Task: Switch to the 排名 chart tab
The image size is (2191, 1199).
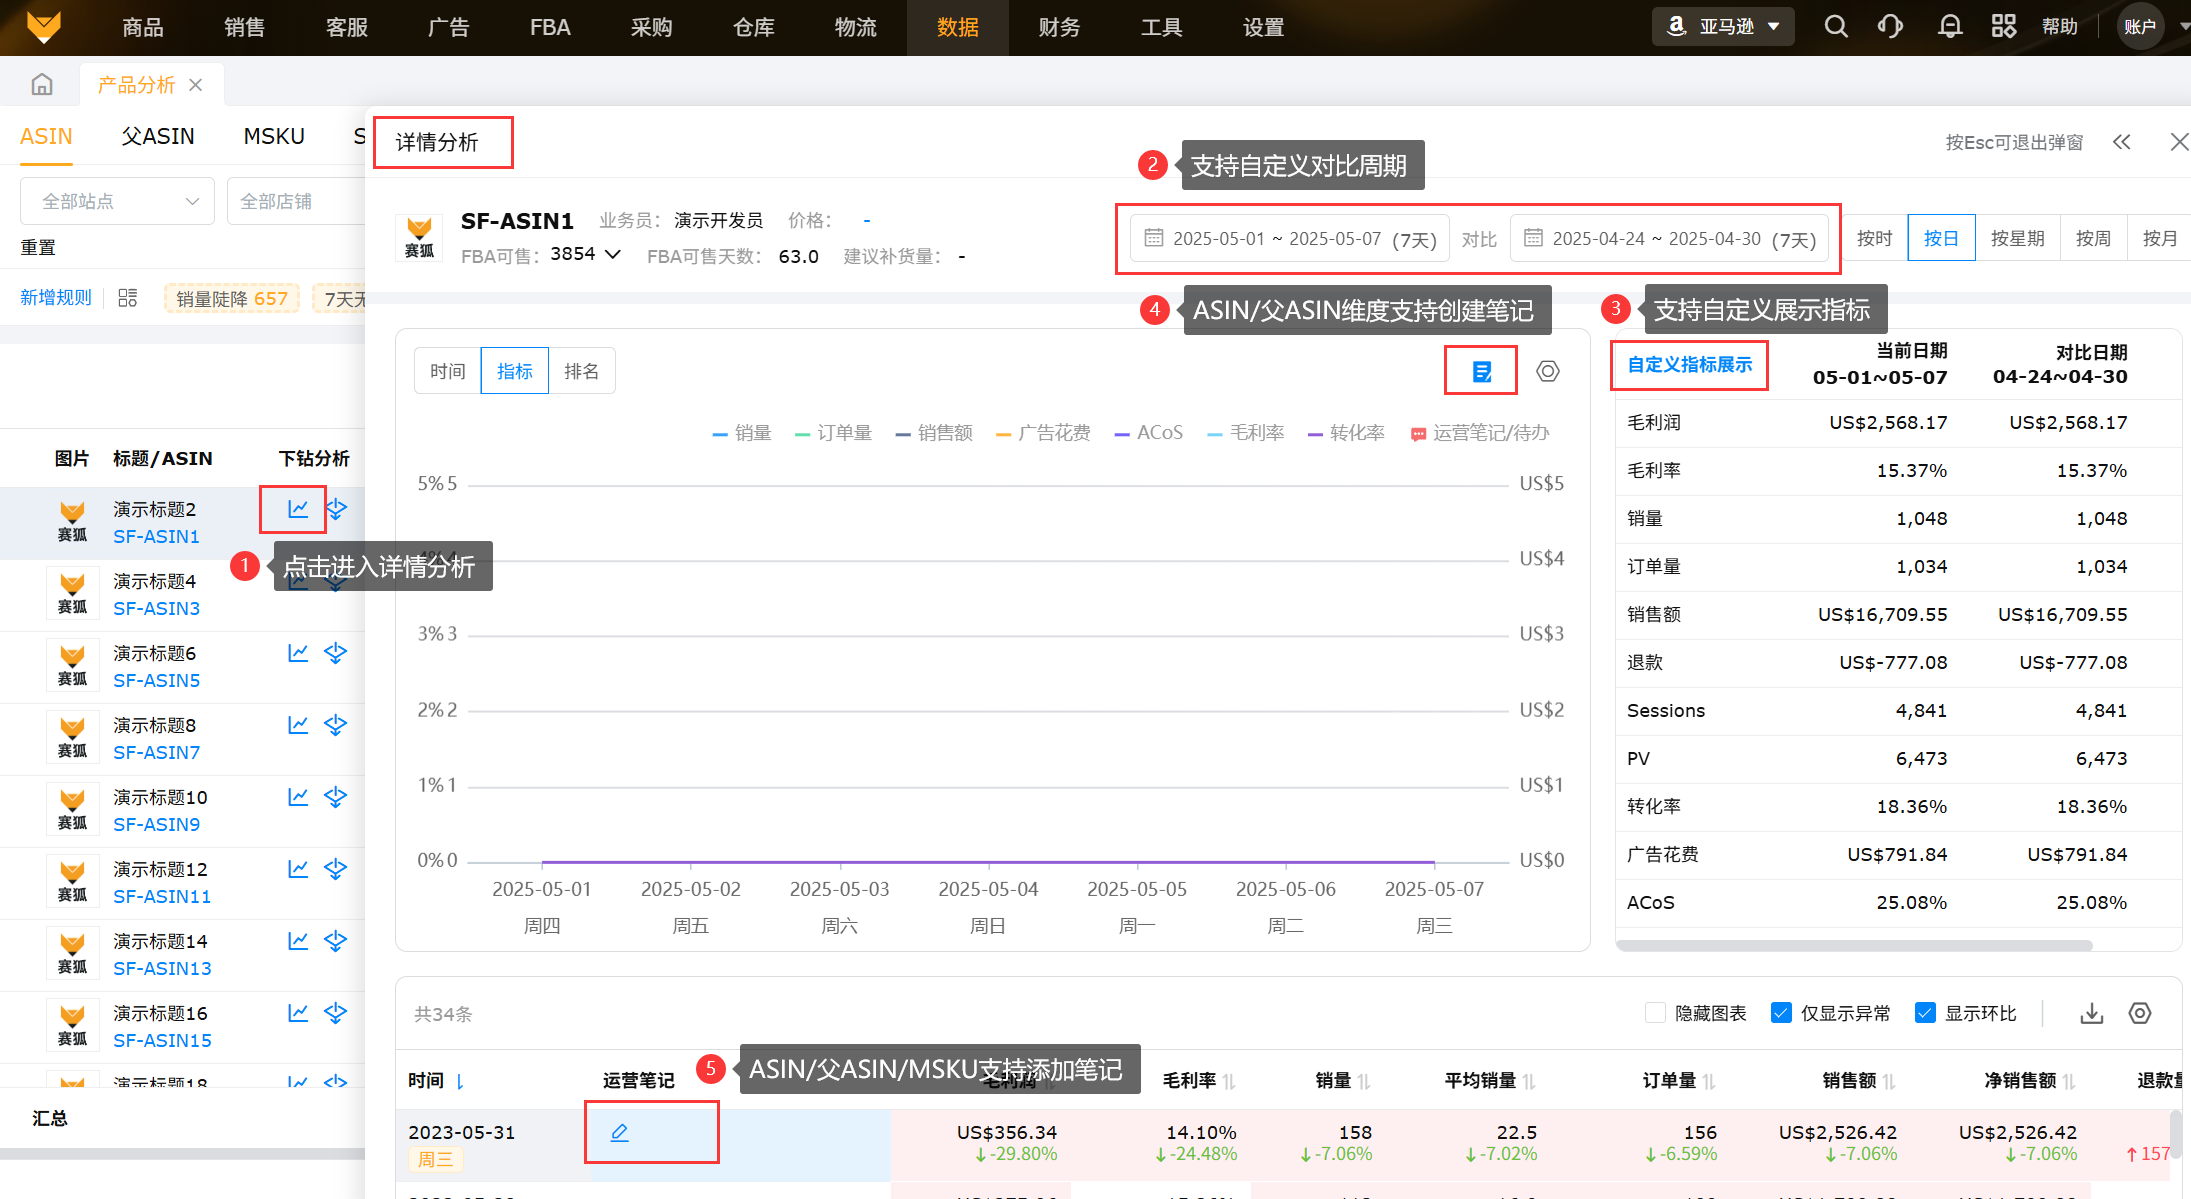Action: click(x=581, y=372)
